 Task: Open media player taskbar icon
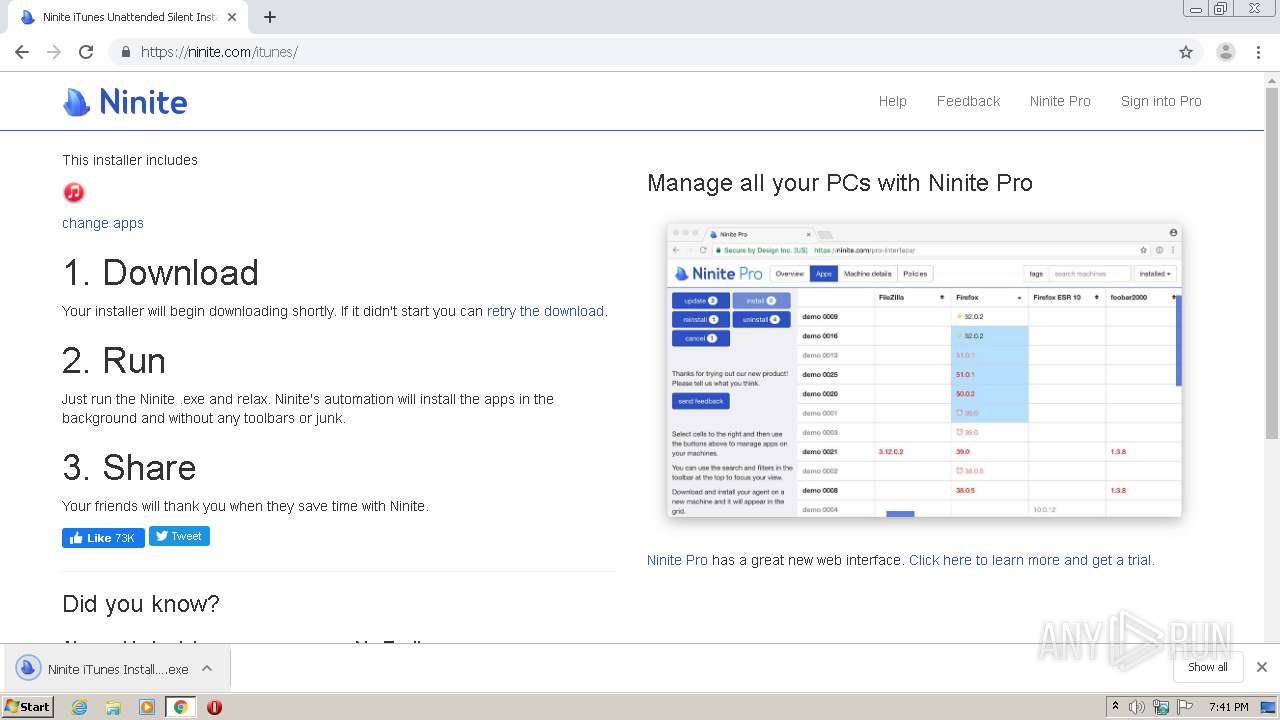147,707
